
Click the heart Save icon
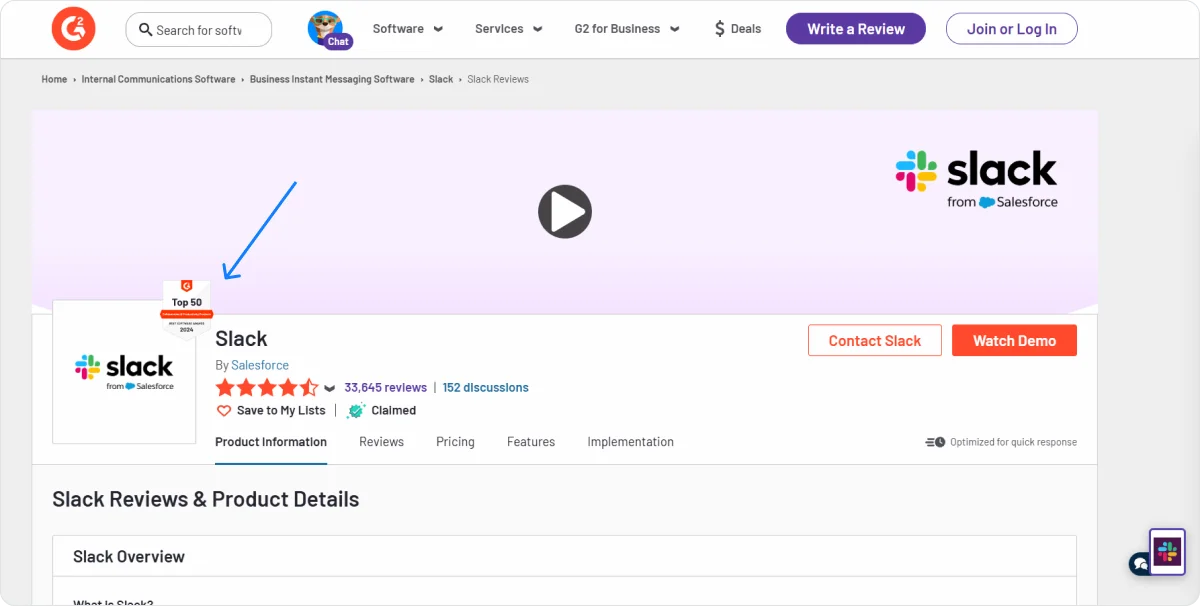(x=224, y=411)
